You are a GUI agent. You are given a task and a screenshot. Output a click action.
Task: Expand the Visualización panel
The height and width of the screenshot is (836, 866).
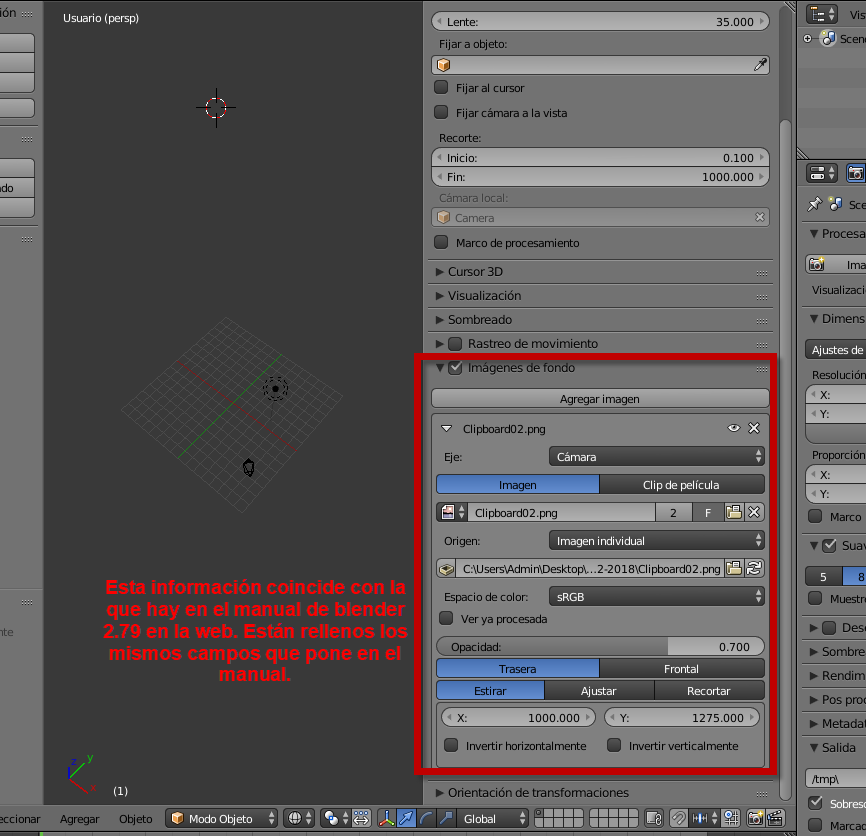pyautogui.click(x=440, y=295)
